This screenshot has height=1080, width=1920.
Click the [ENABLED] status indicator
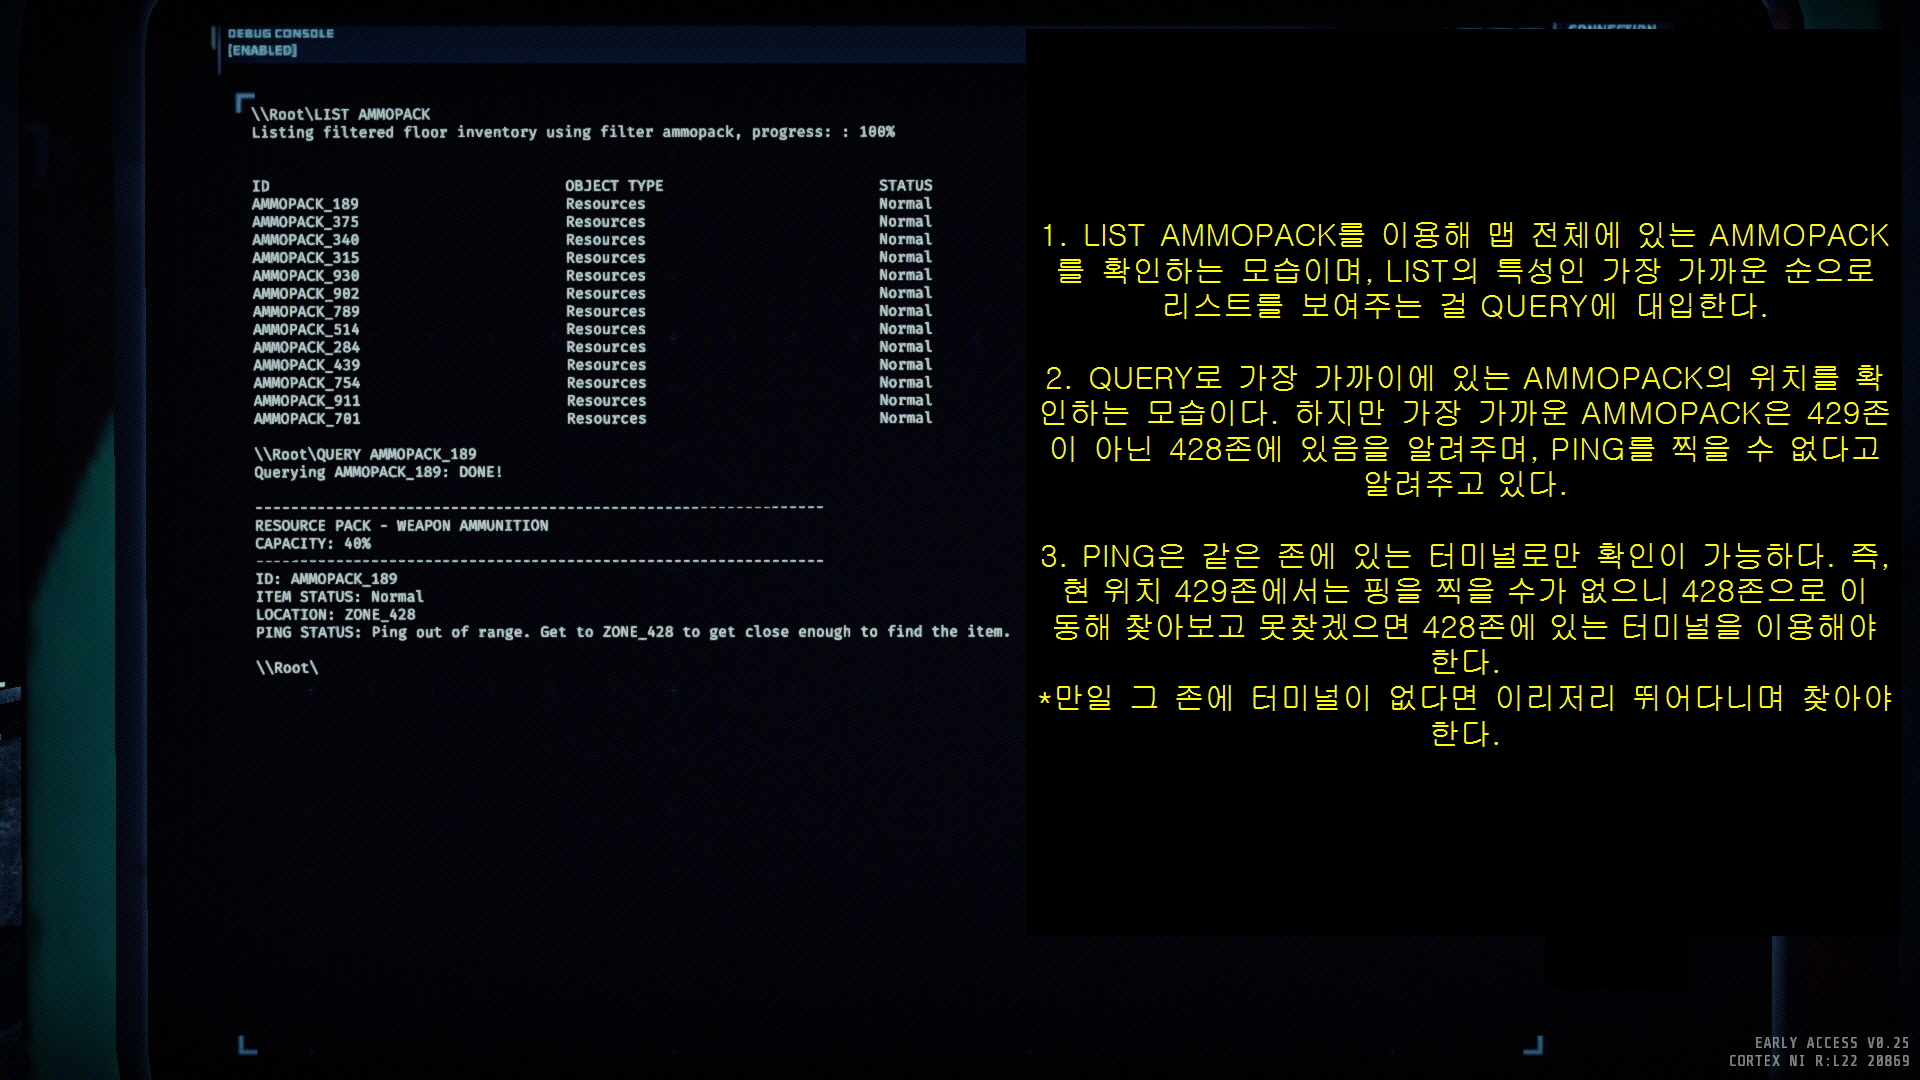click(262, 50)
